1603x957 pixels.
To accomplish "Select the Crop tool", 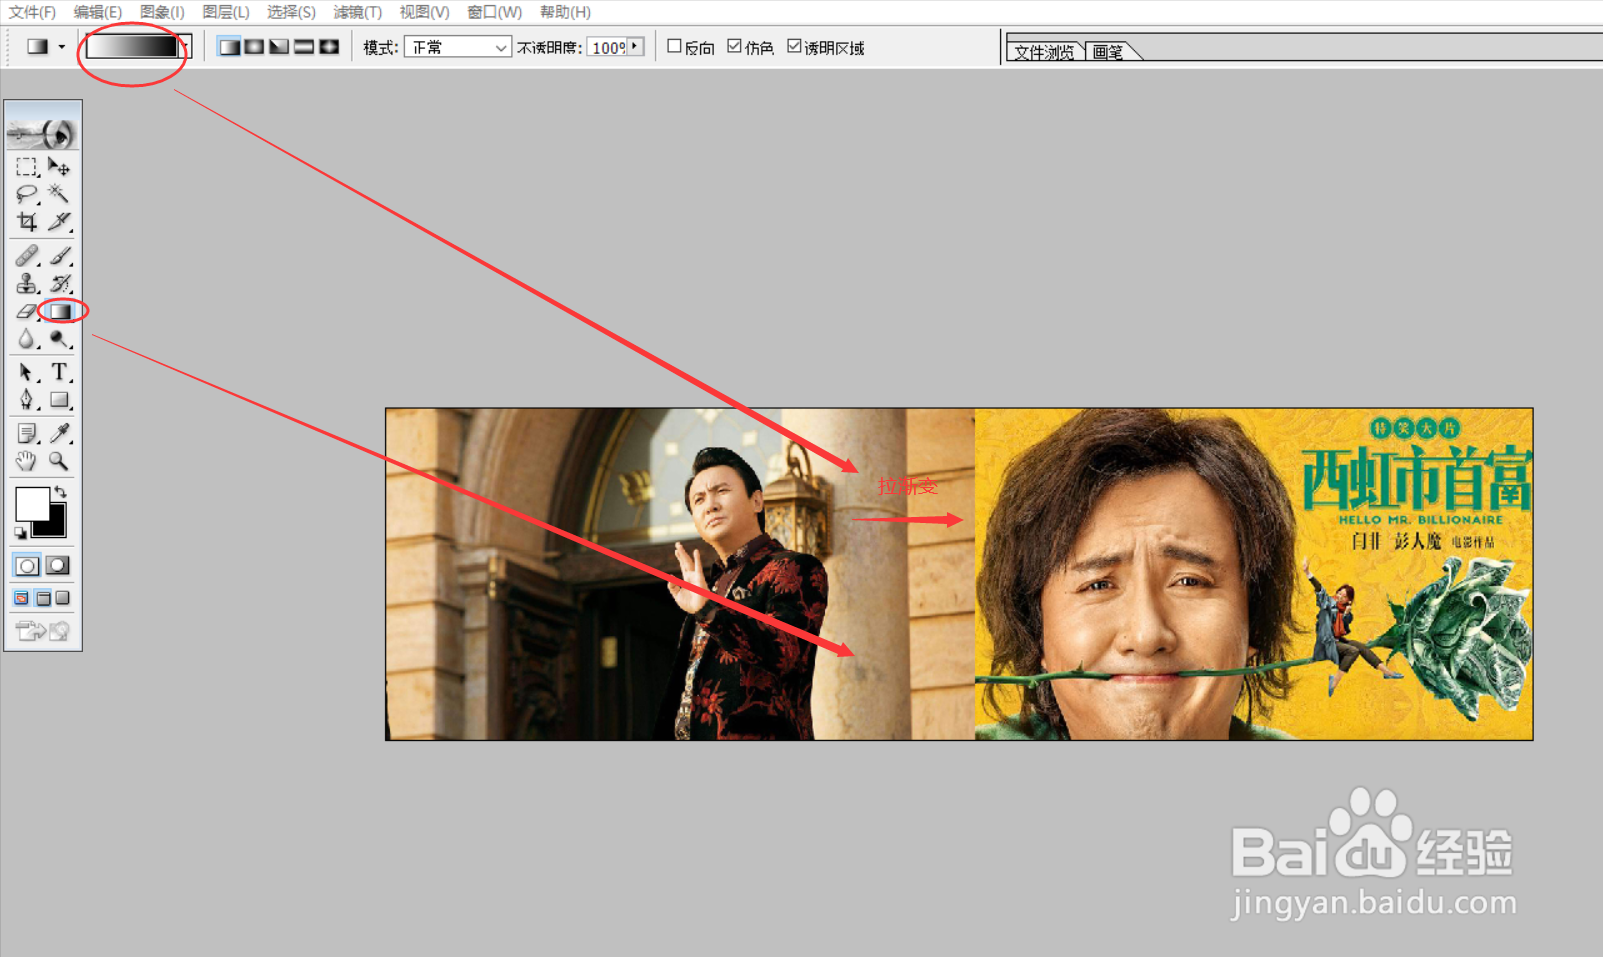I will coord(27,221).
